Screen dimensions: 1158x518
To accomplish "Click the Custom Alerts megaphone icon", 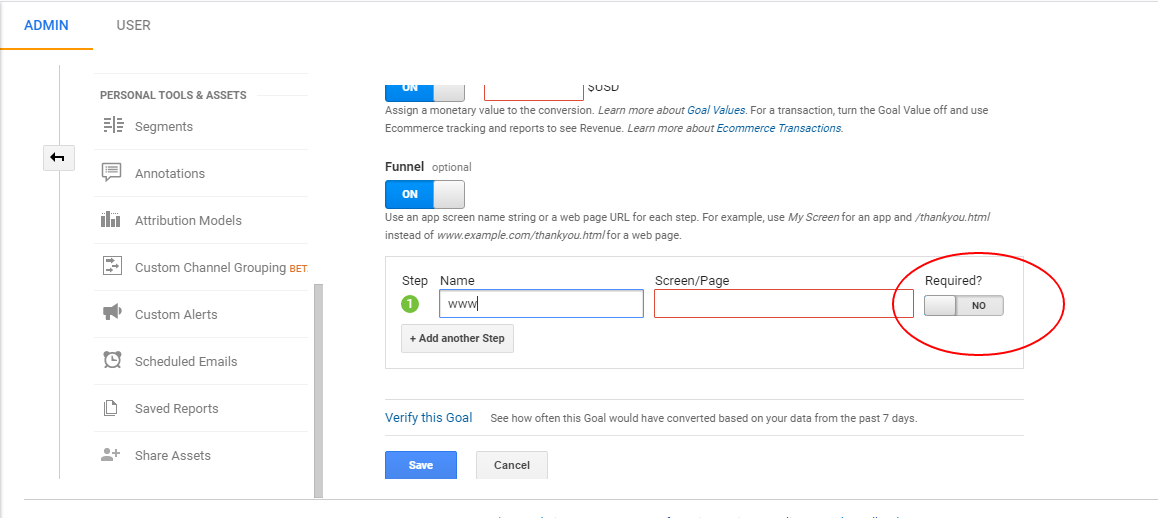I will point(112,314).
